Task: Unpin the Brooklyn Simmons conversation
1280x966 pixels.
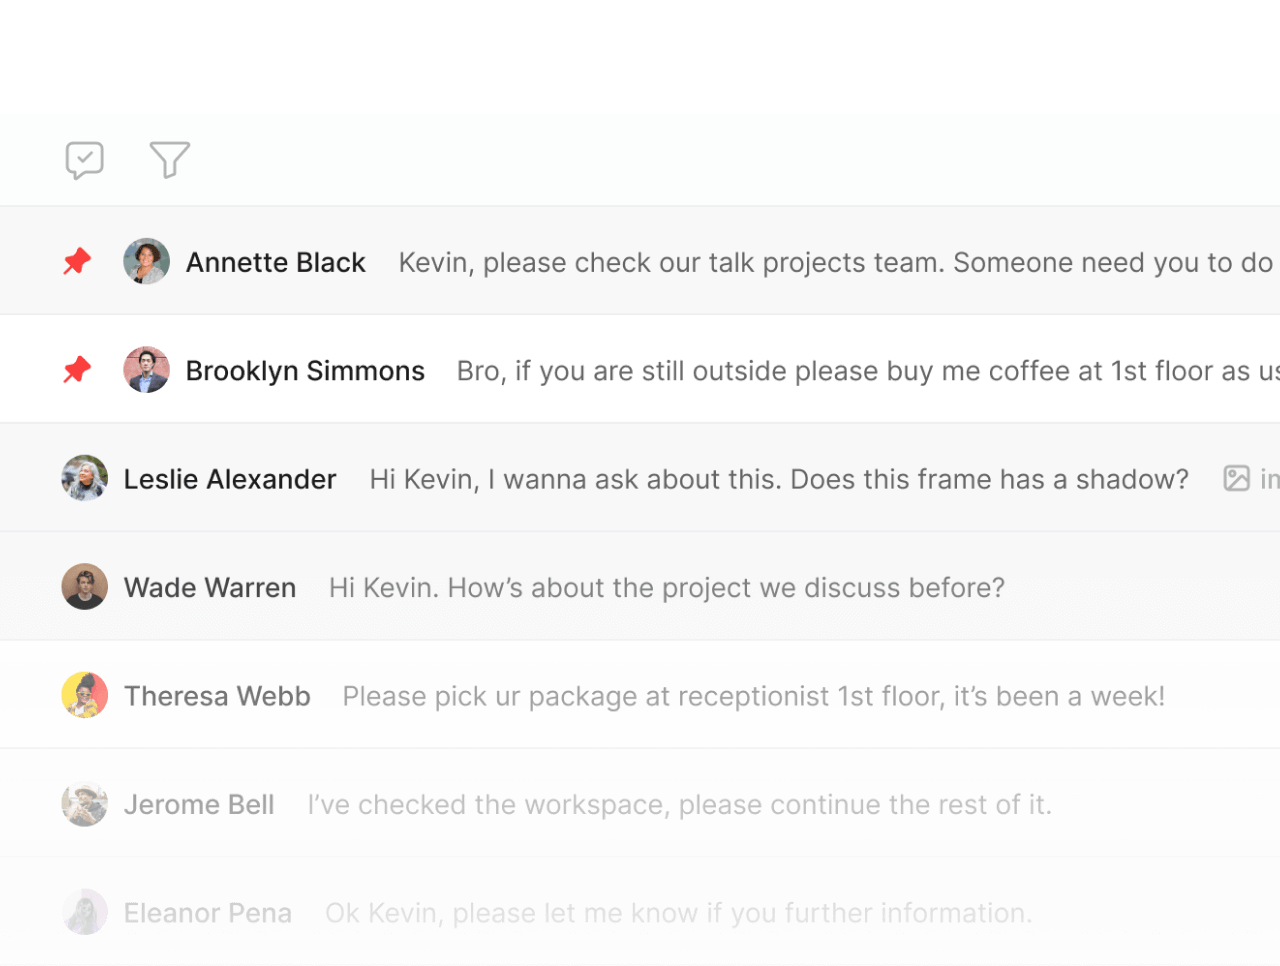Action: pyautogui.click(x=77, y=370)
